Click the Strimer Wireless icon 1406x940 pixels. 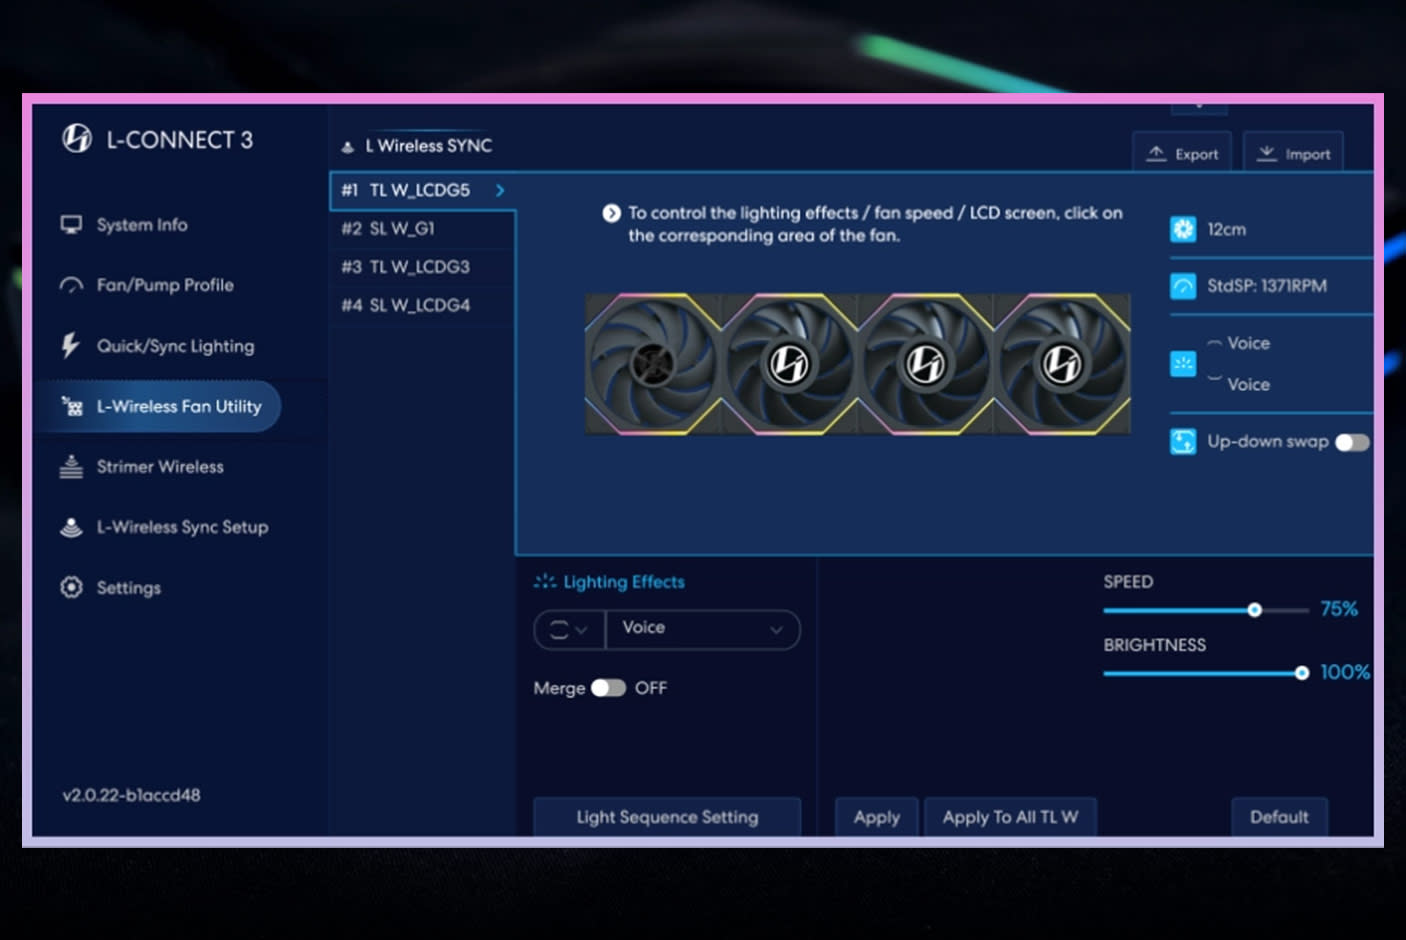(71, 467)
